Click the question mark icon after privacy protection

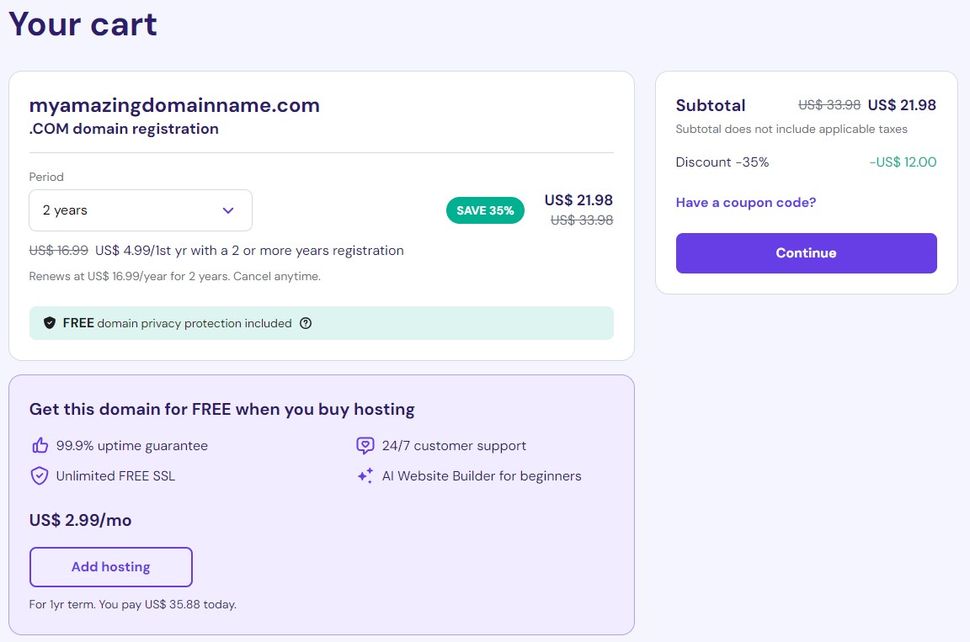click(x=305, y=323)
